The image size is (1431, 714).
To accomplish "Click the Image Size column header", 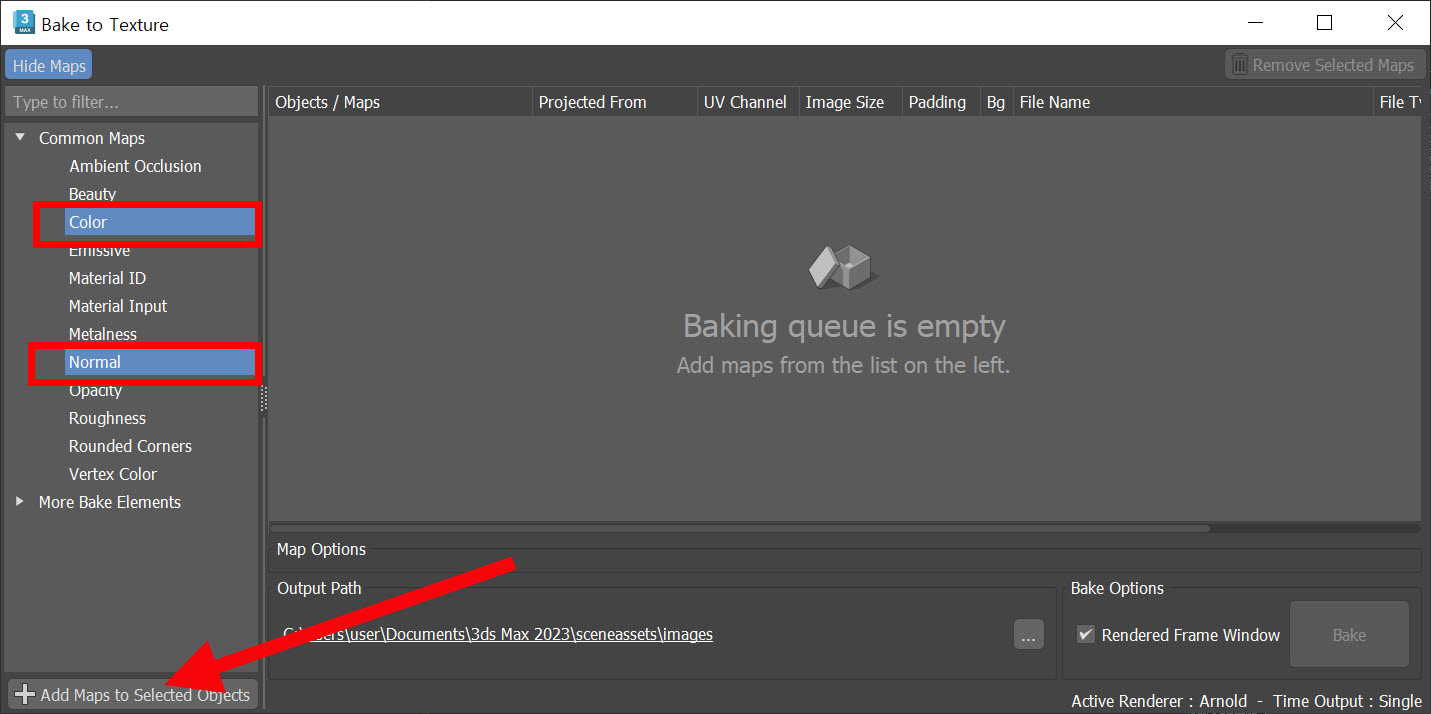I will 850,102.
